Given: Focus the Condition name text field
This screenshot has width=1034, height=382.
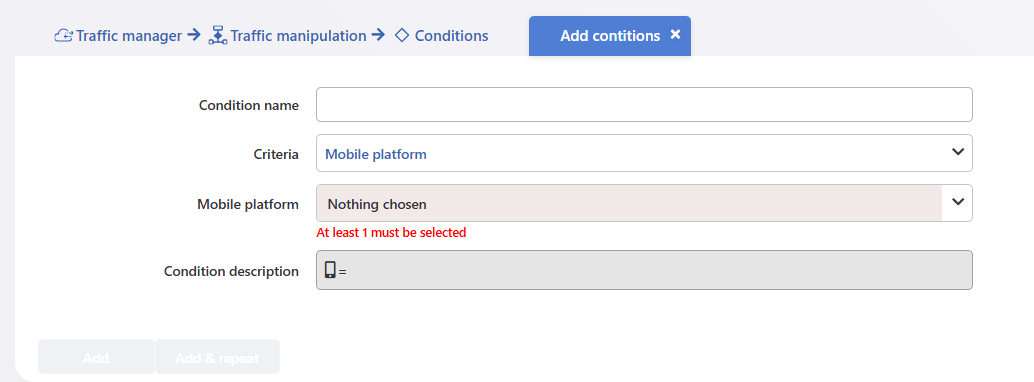Looking at the screenshot, I should pos(644,105).
